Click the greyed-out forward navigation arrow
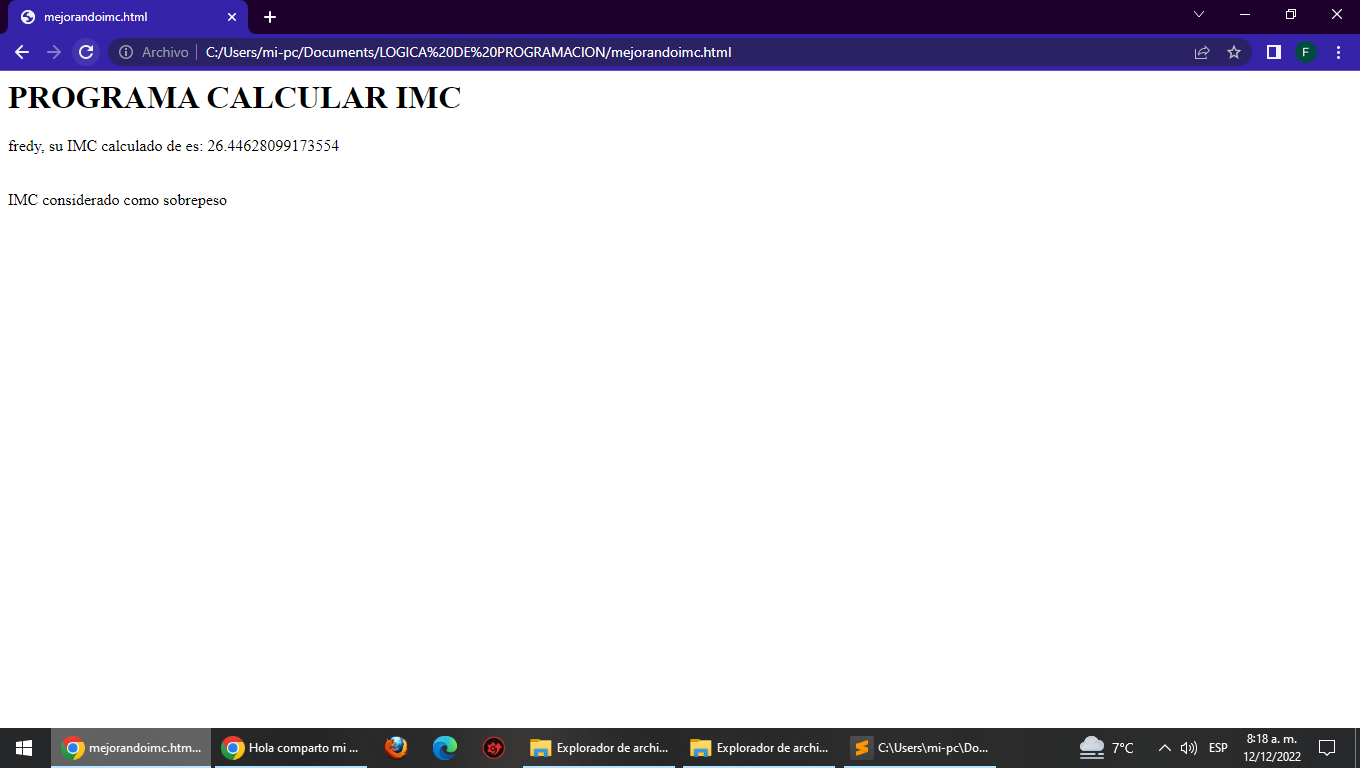 tap(54, 52)
